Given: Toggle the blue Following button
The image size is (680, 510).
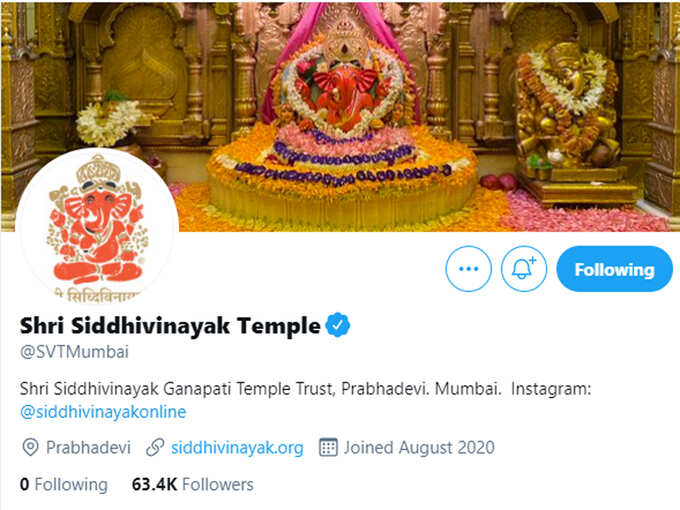Looking at the screenshot, I should 615,269.
